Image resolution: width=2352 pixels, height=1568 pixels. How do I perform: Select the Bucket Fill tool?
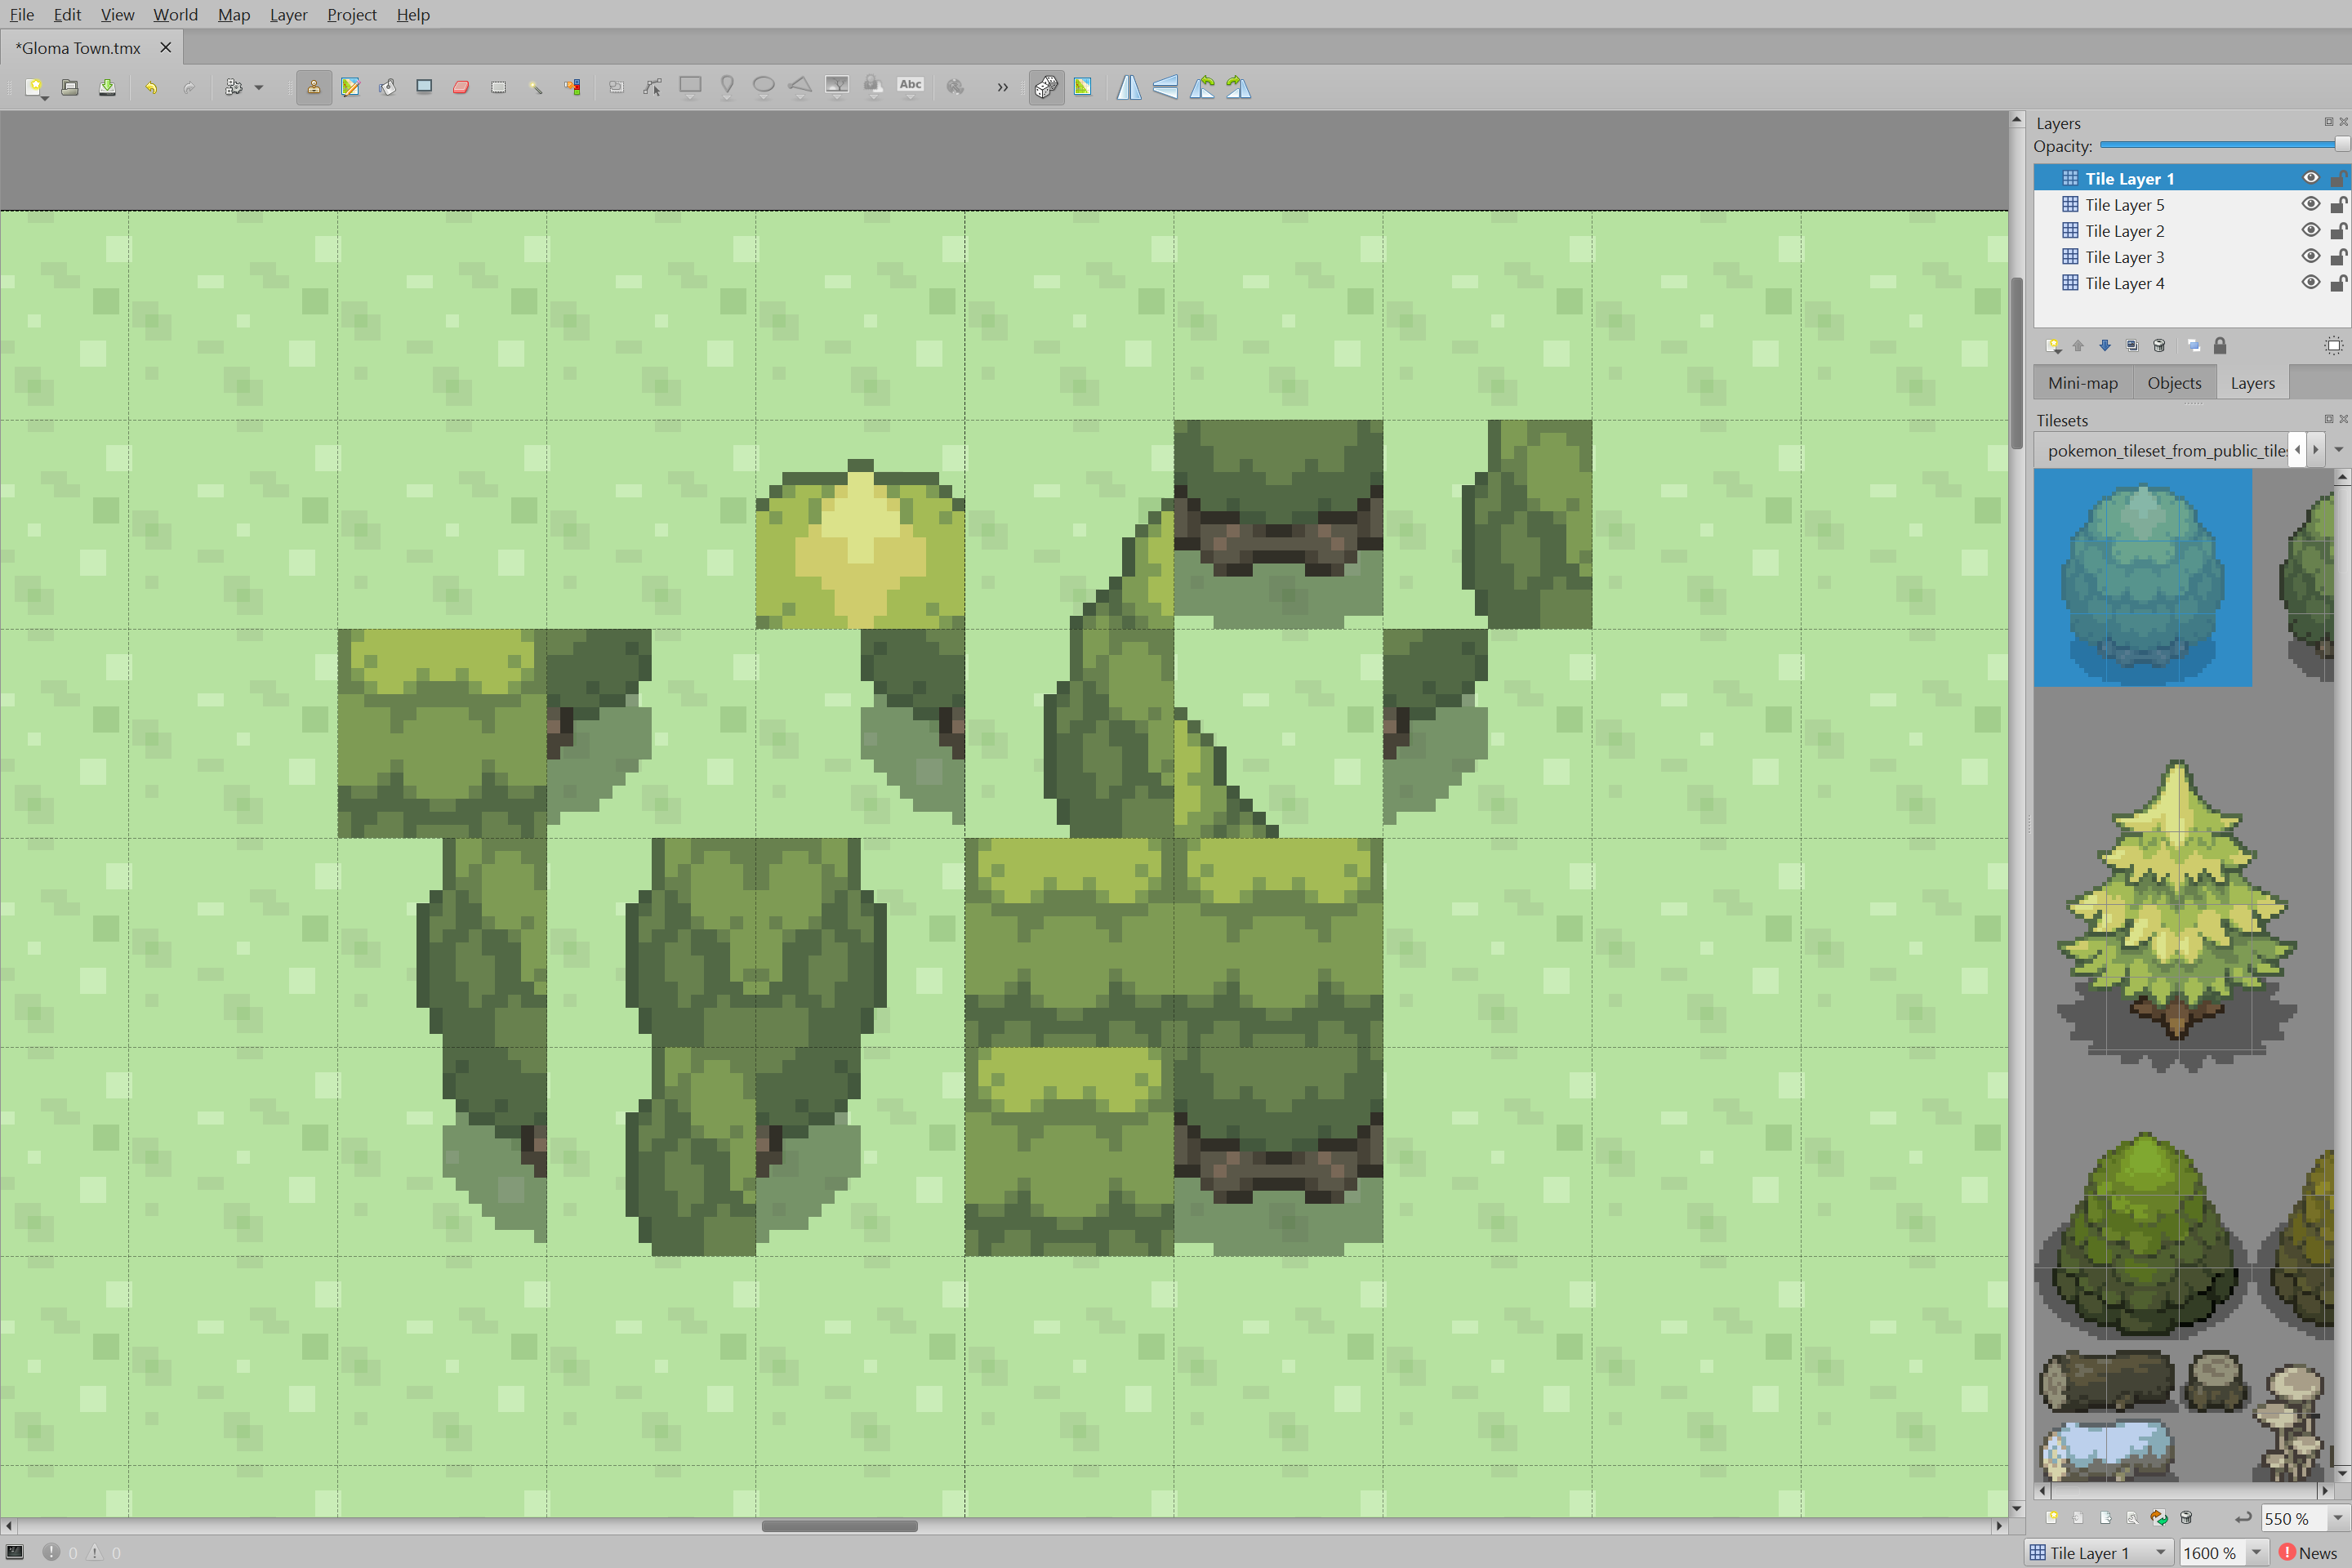tap(387, 87)
